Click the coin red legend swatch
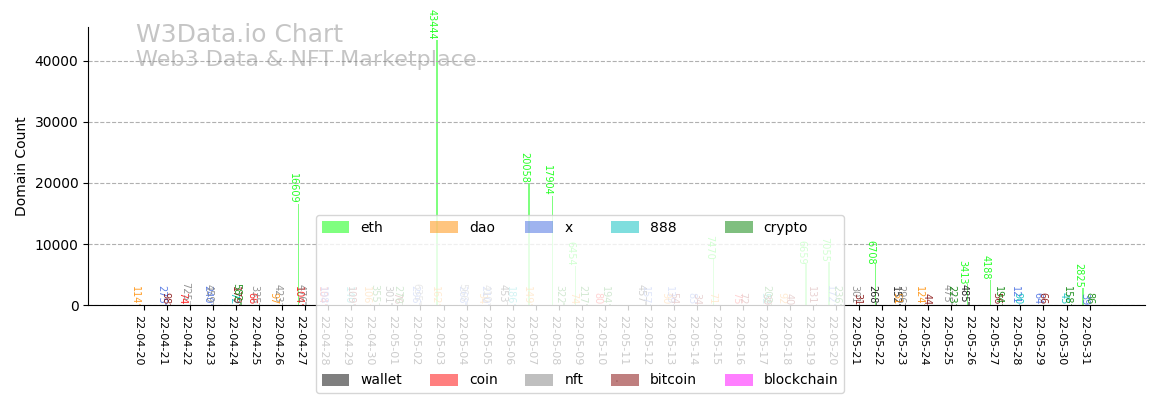The height and width of the screenshot is (400, 1160). (x=444, y=380)
